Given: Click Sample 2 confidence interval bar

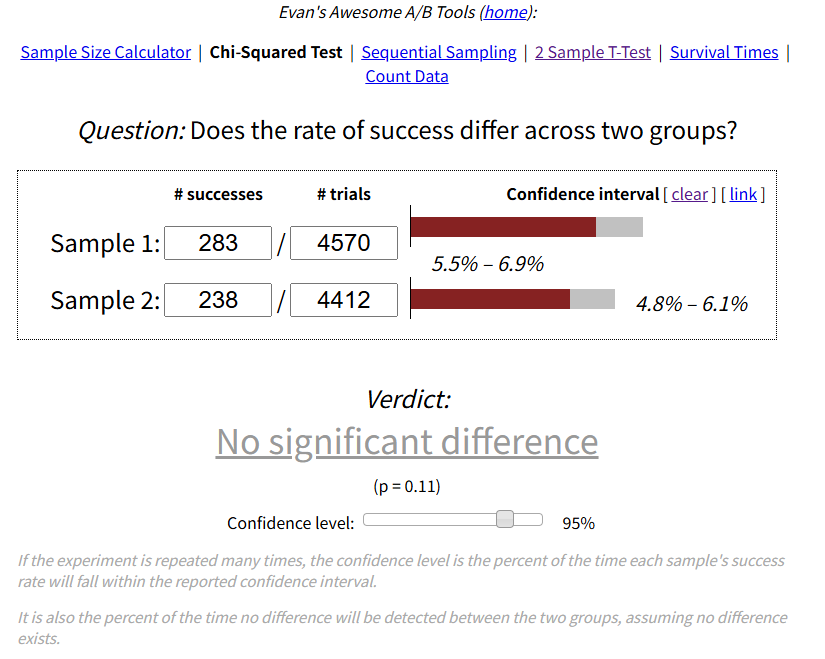Looking at the screenshot, I should coord(512,299).
